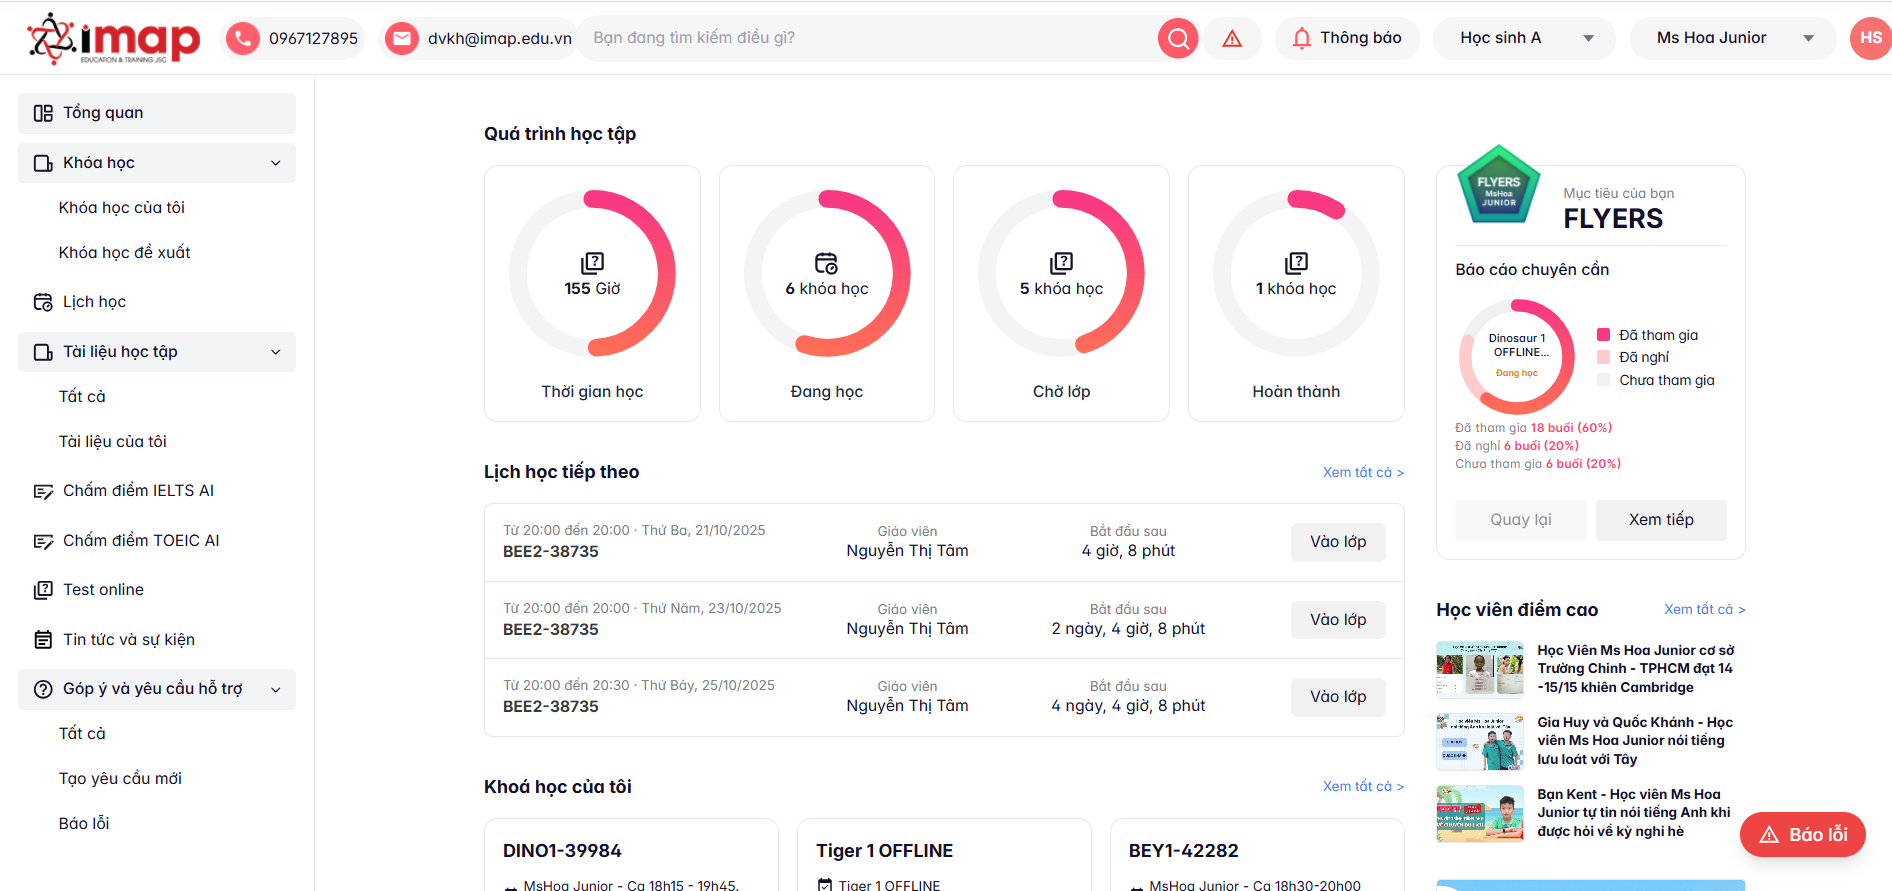Image resolution: width=1892 pixels, height=891 pixels.
Task: Open Báo lỗi sidebar item
Action: coord(84,824)
